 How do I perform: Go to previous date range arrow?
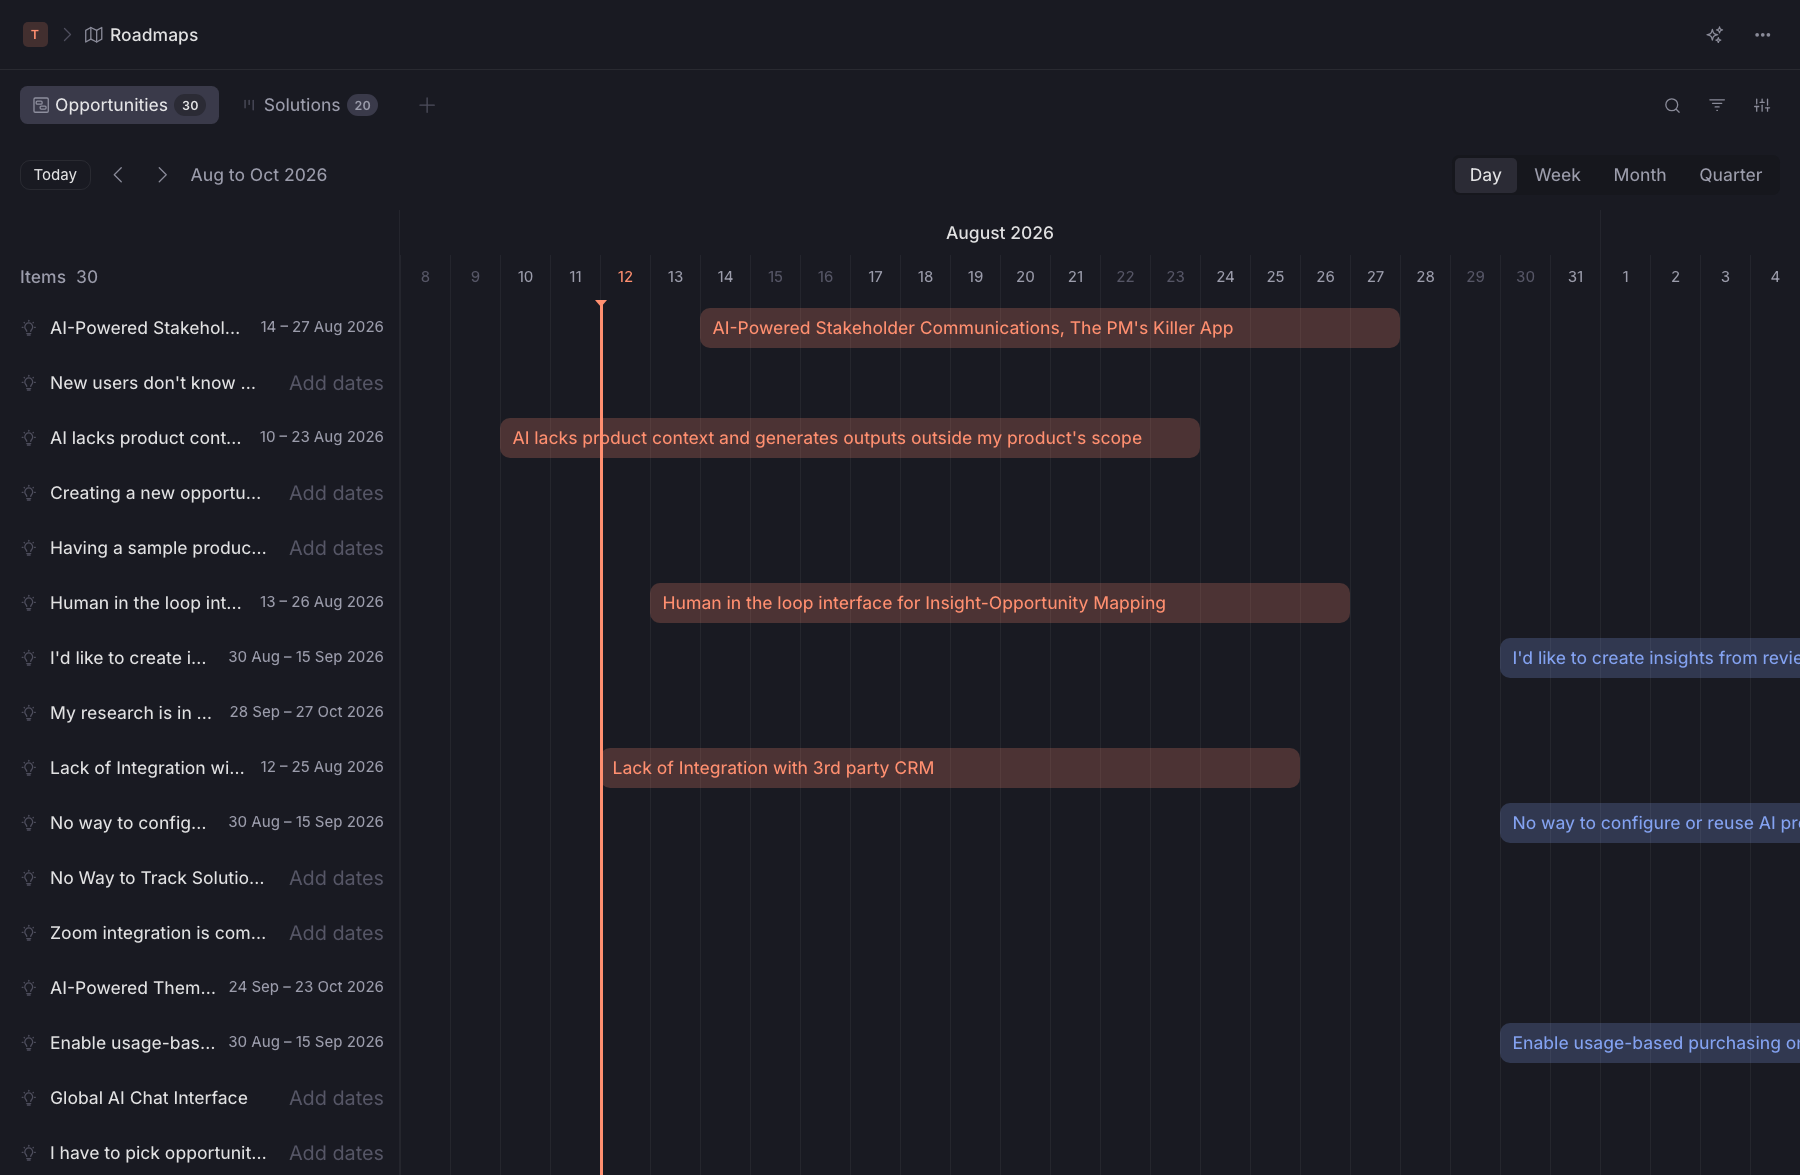(118, 175)
